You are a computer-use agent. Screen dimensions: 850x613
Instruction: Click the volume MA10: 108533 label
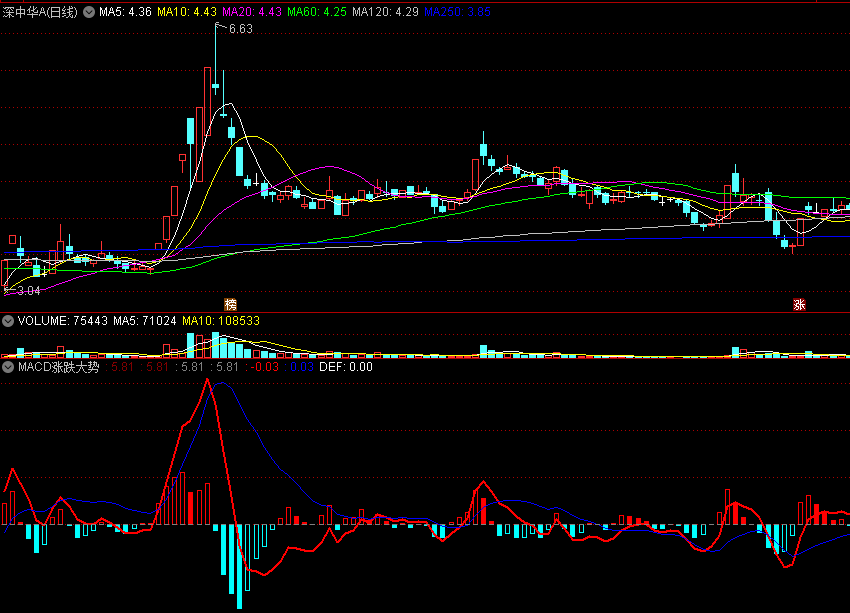coord(221,321)
